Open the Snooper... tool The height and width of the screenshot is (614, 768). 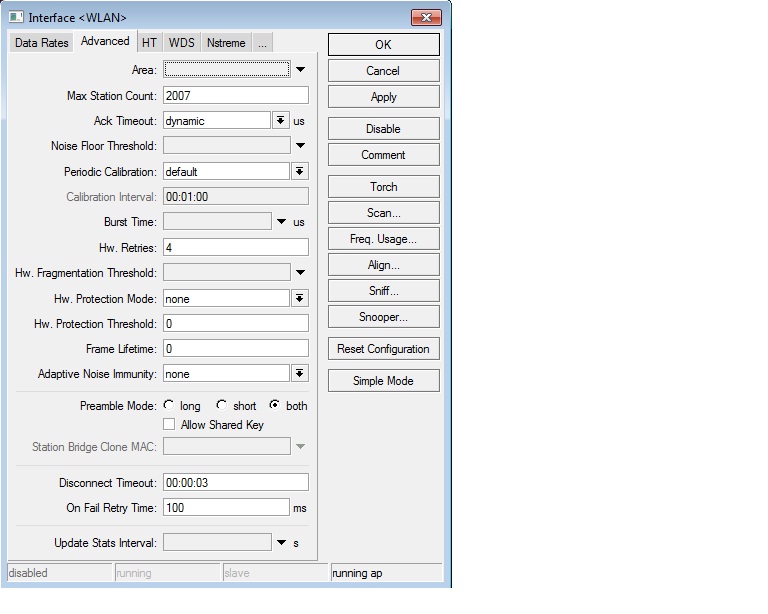click(x=384, y=317)
